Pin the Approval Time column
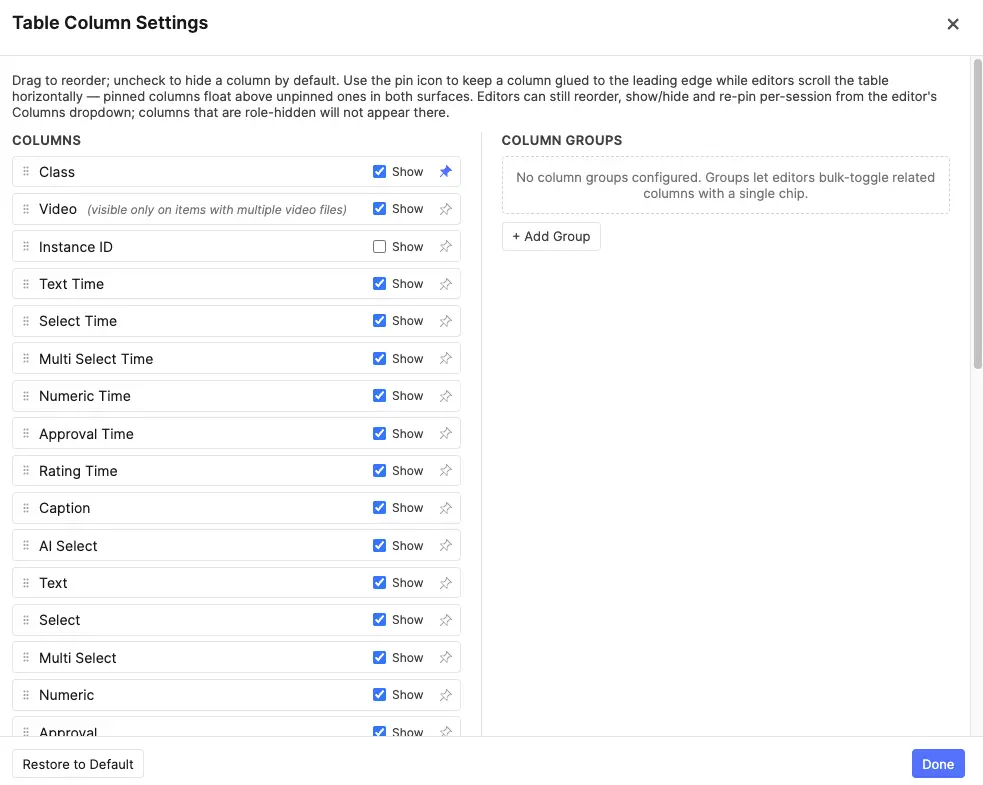 coord(446,433)
